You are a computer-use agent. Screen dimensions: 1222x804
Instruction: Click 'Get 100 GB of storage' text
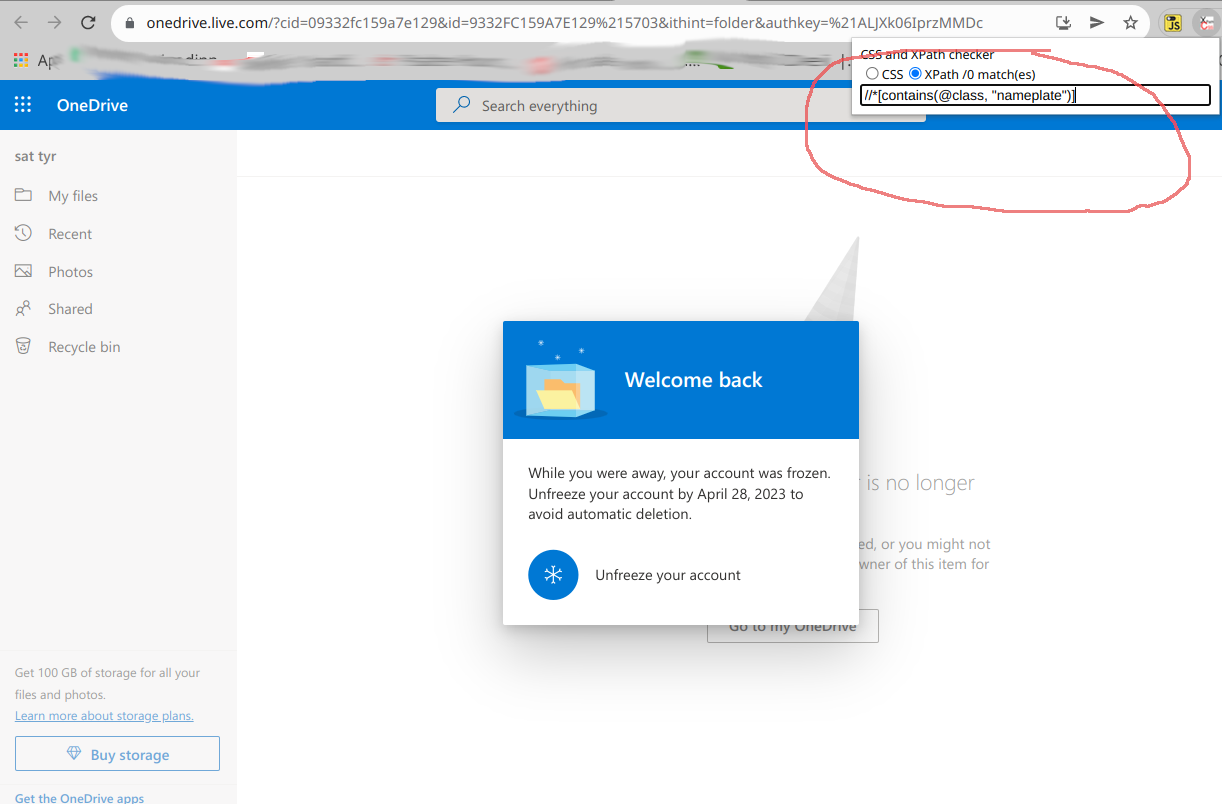pos(107,684)
